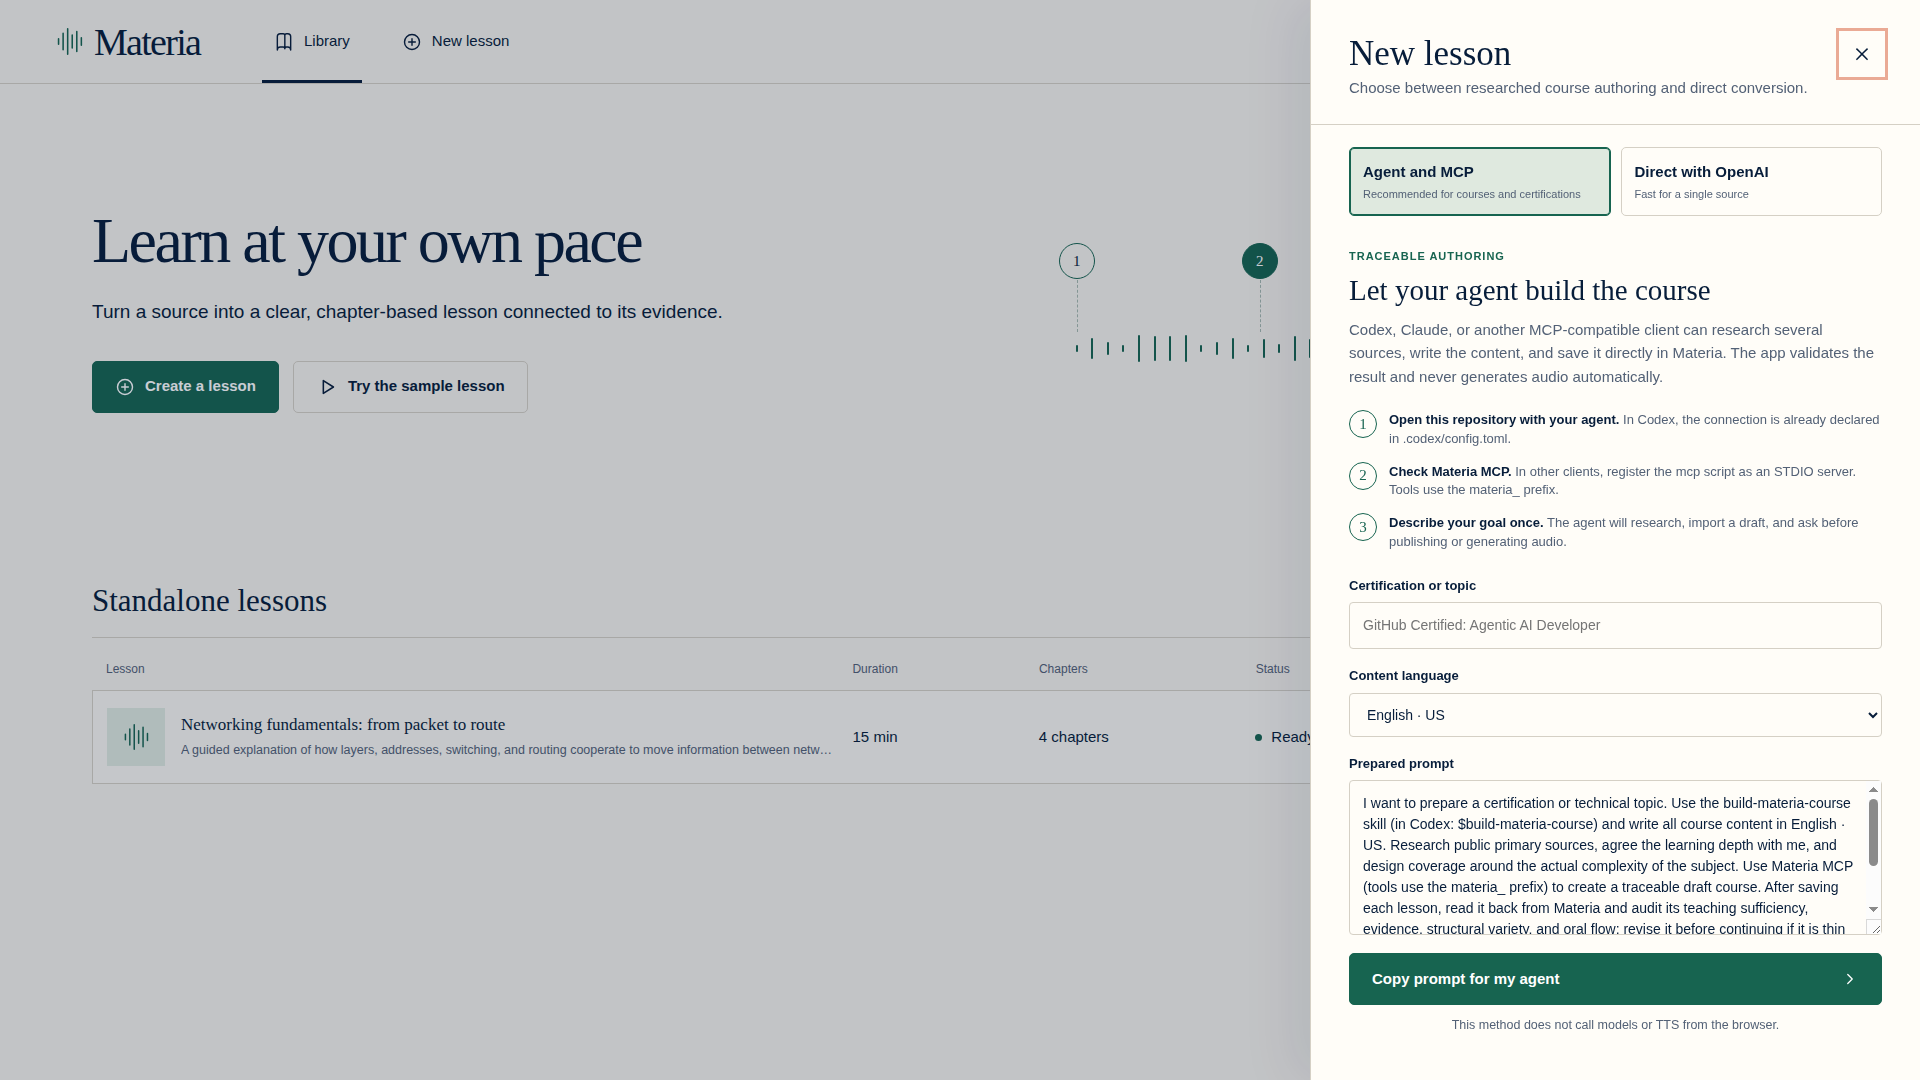This screenshot has width=1920, height=1080.
Task: Switch to the Library tab
Action: point(312,42)
